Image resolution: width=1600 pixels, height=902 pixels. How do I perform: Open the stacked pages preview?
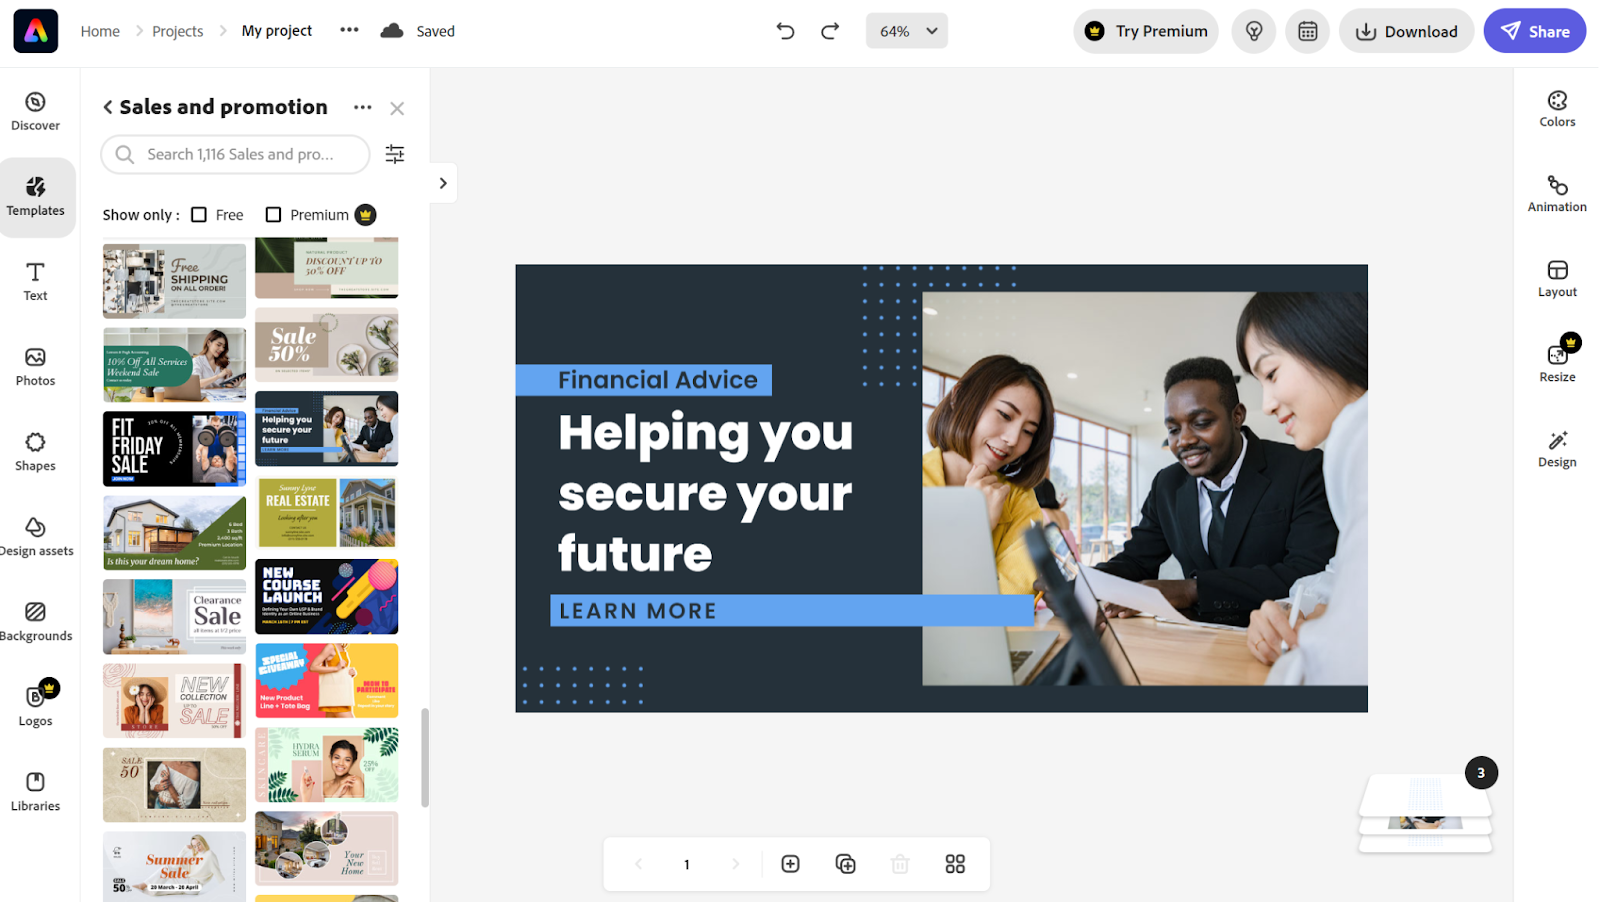click(x=1425, y=814)
